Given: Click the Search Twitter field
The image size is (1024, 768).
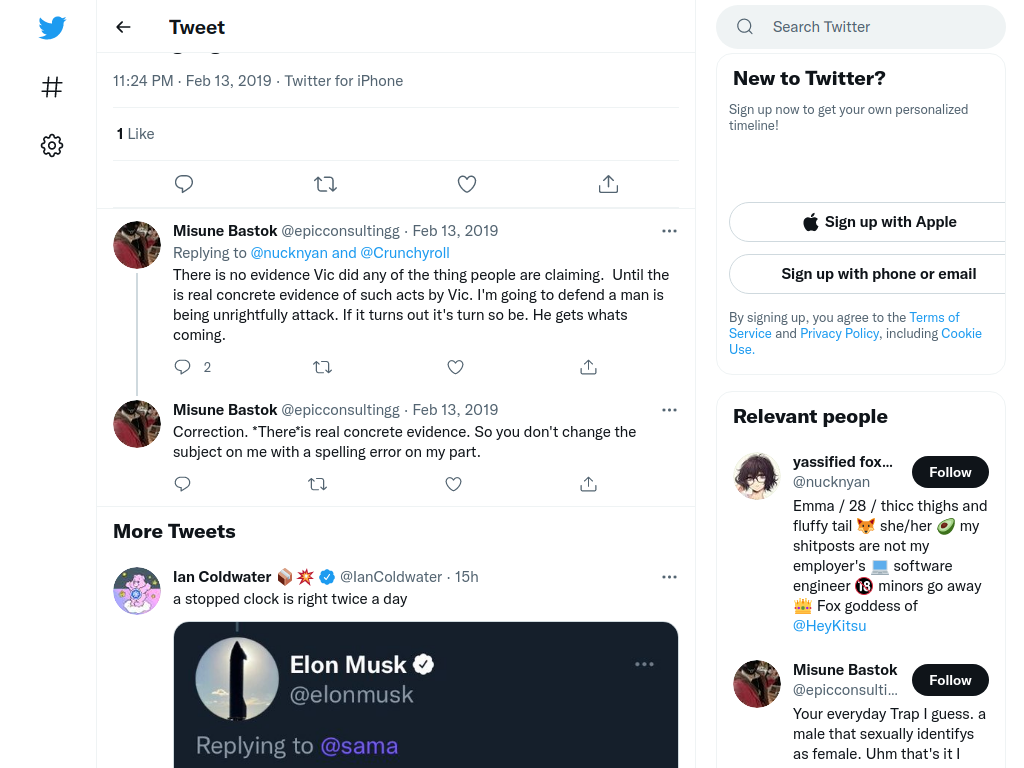Looking at the screenshot, I should click(861, 27).
